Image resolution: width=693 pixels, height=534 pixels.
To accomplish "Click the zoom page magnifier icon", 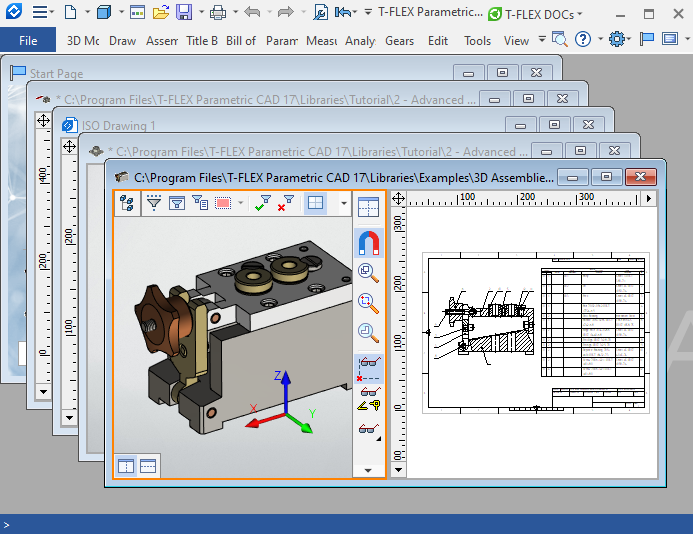I will [368, 333].
